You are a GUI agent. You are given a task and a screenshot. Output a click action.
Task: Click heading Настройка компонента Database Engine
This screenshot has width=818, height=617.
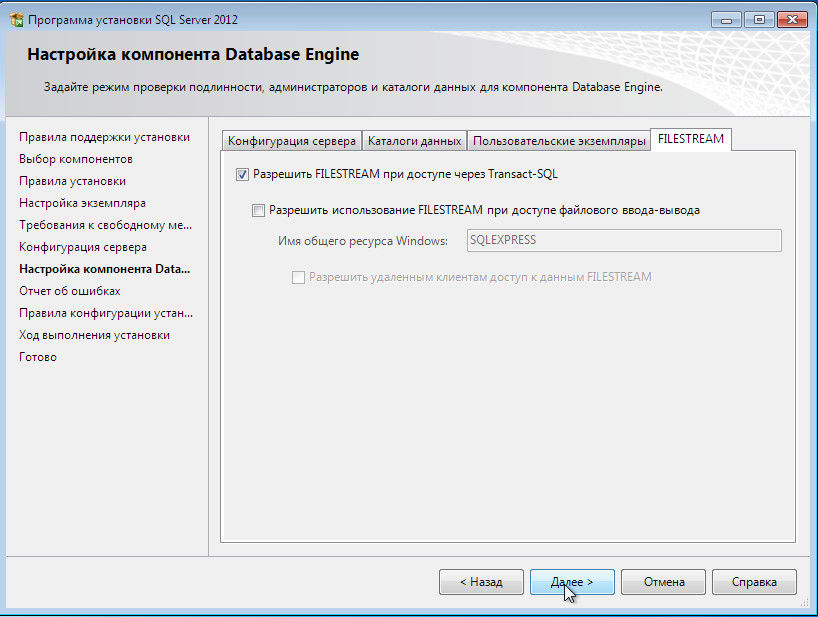pos(193,54)
